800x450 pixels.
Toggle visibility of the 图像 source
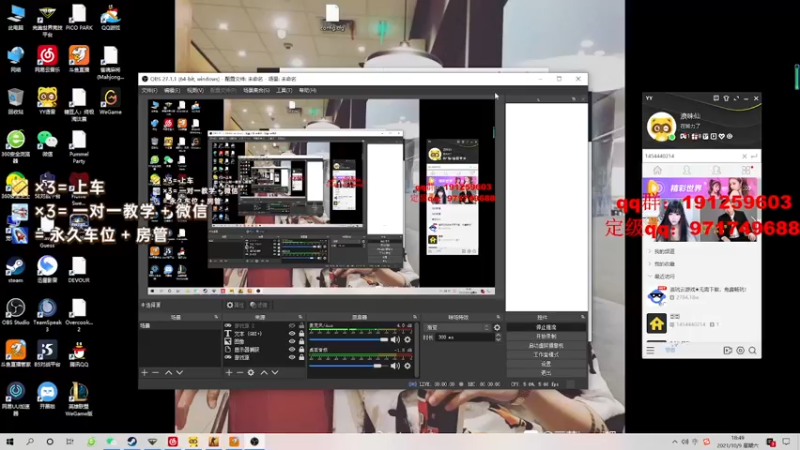[292, 341]
